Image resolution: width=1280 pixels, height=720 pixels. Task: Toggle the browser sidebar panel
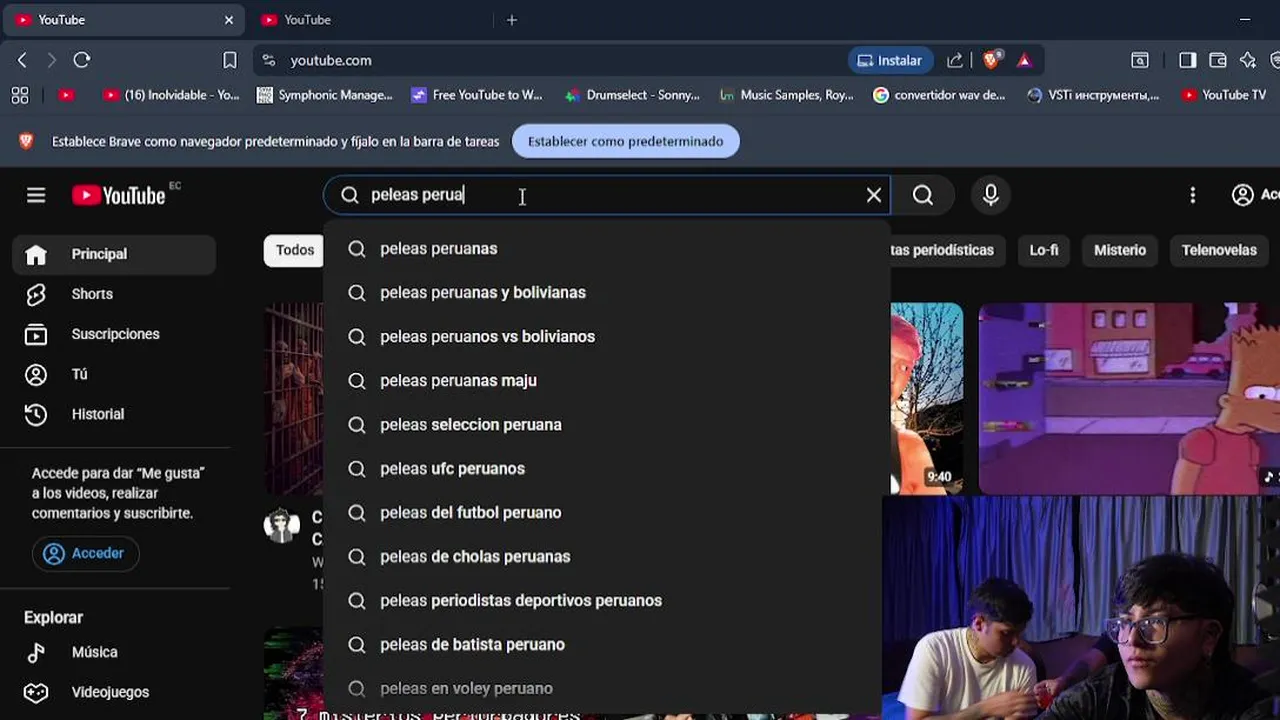1187,60
